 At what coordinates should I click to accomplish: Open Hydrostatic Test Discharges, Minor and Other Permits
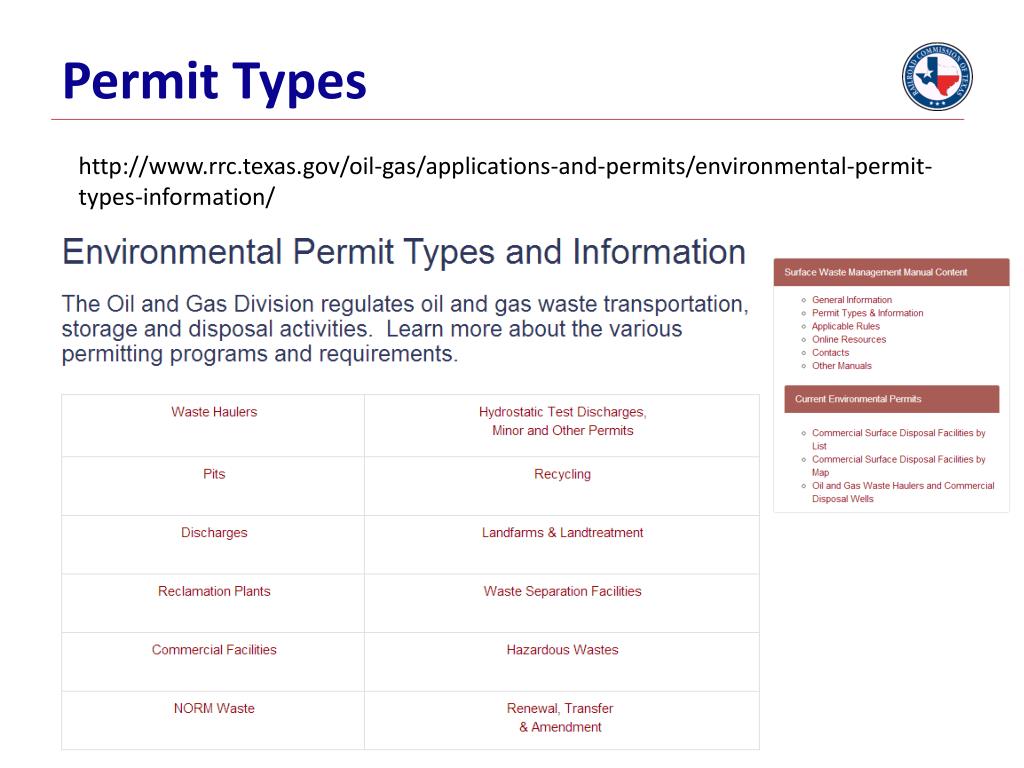coord(562,421)
